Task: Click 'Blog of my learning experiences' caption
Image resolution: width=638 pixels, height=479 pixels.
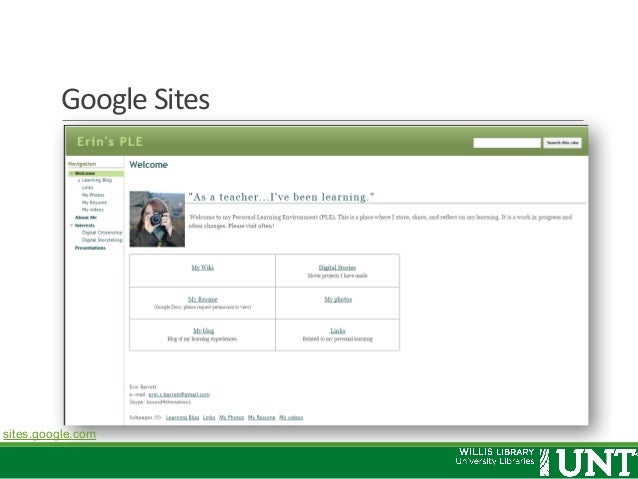Action: point(203,339)
